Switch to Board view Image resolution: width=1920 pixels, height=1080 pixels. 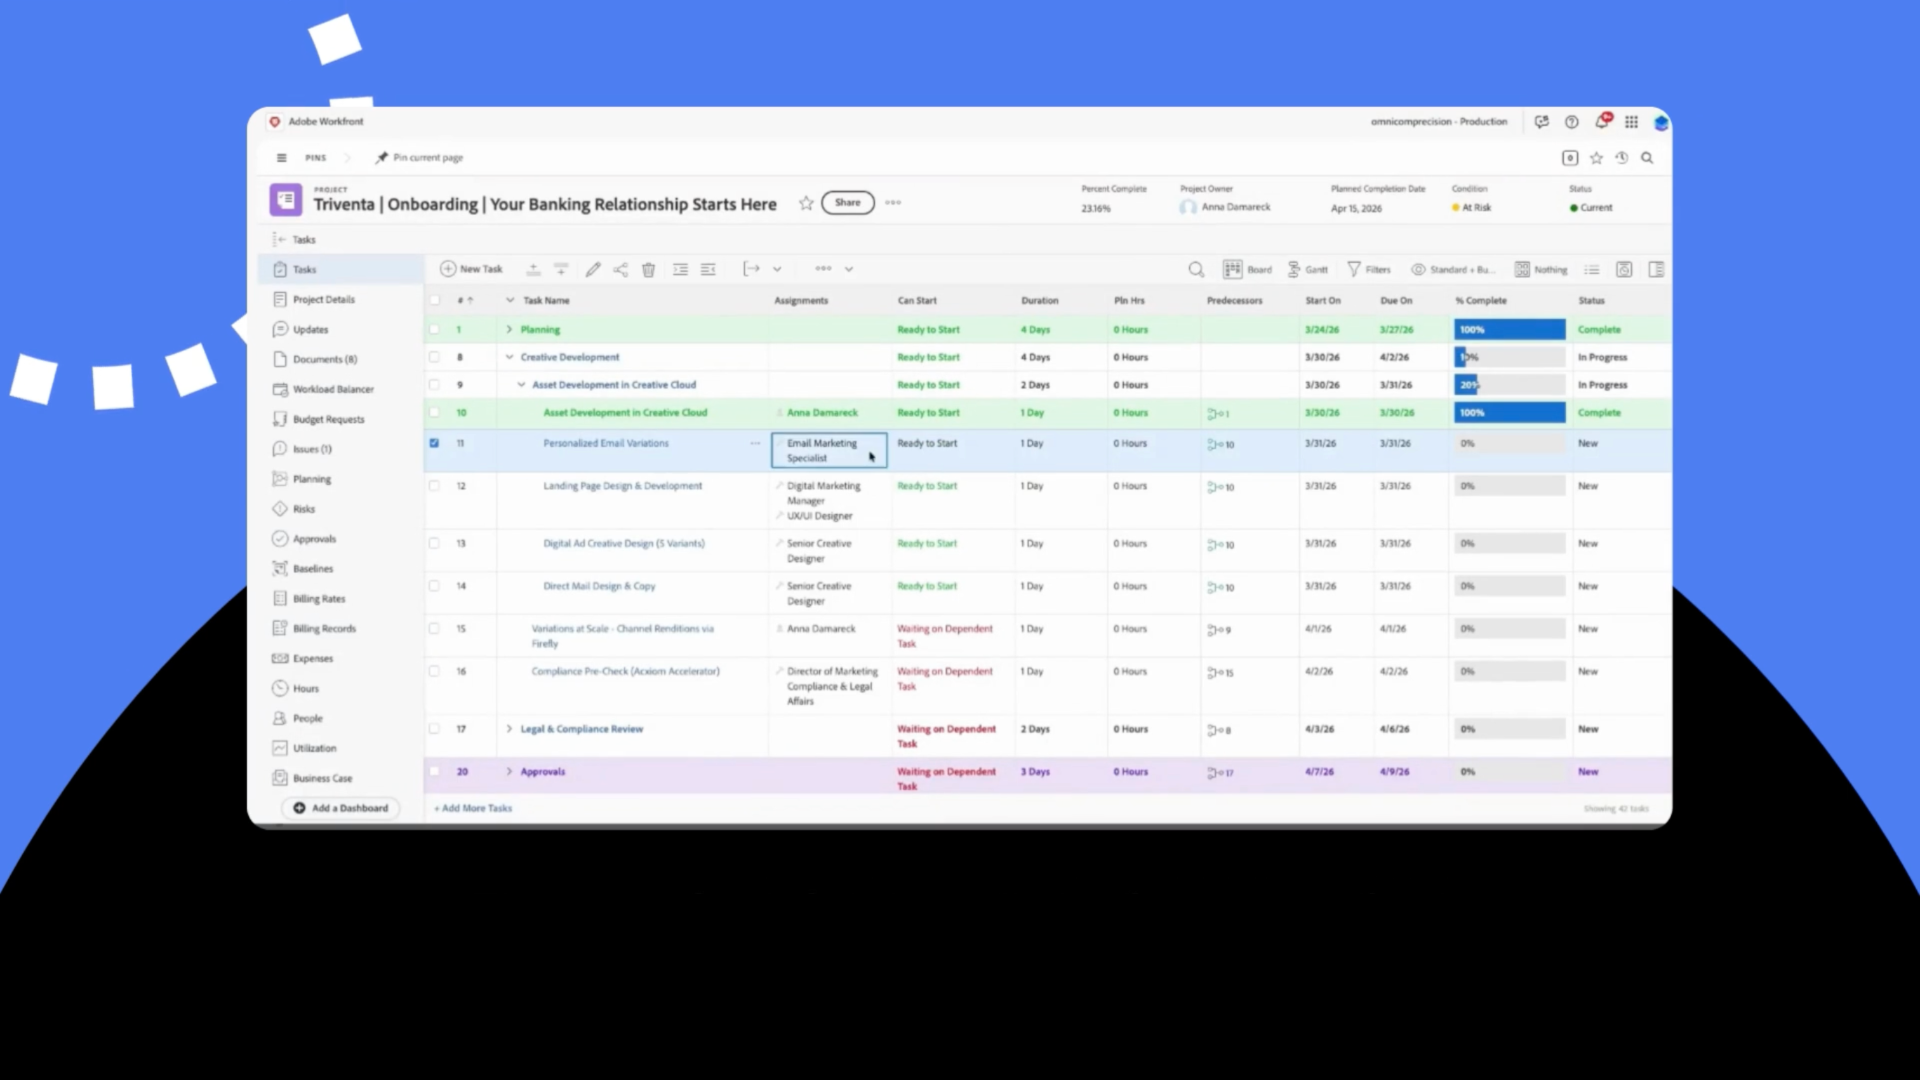click(1247, 269)
